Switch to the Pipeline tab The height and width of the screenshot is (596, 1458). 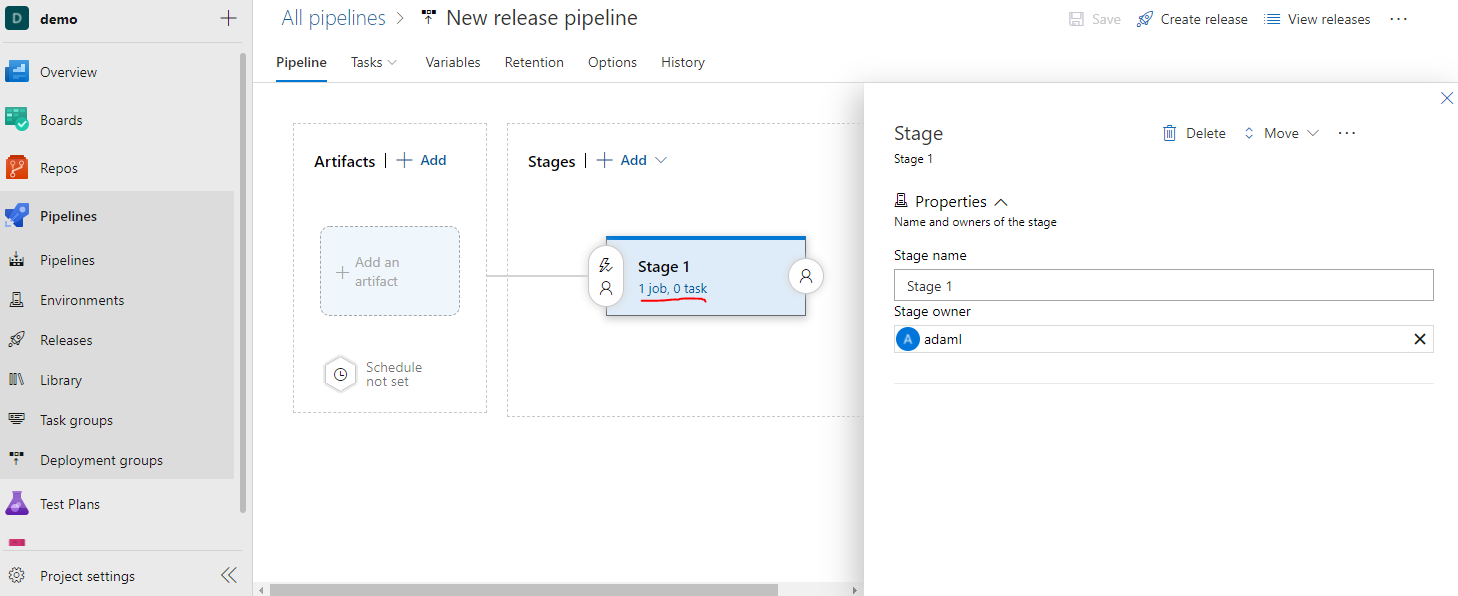301,62
